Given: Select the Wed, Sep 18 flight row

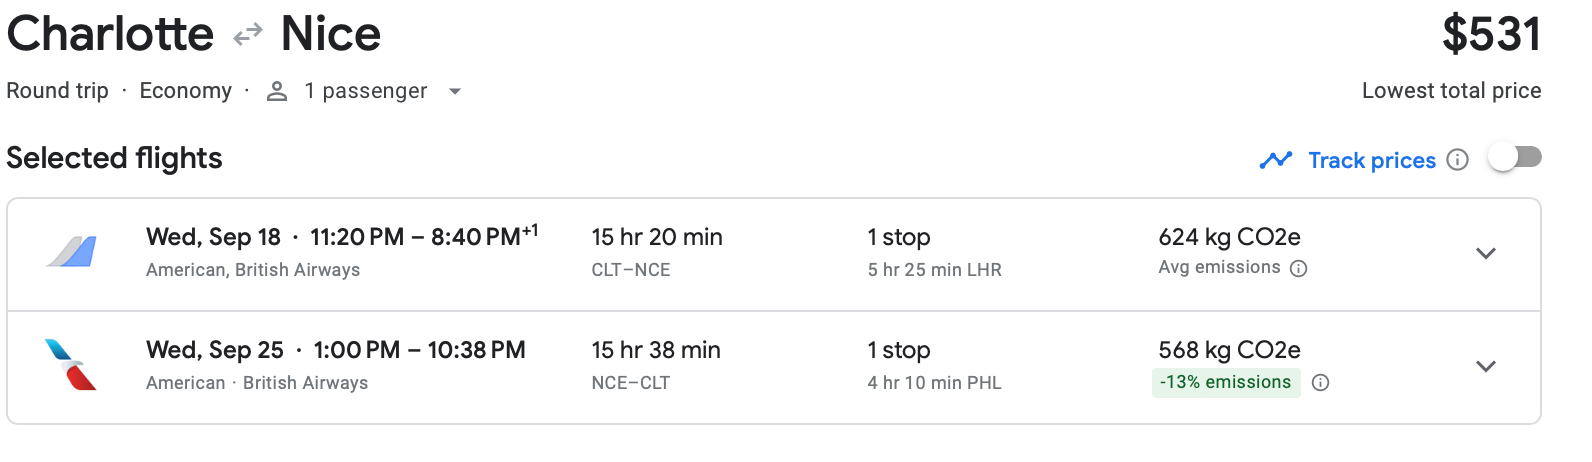Looking at the screenshot, I should 340,238.
